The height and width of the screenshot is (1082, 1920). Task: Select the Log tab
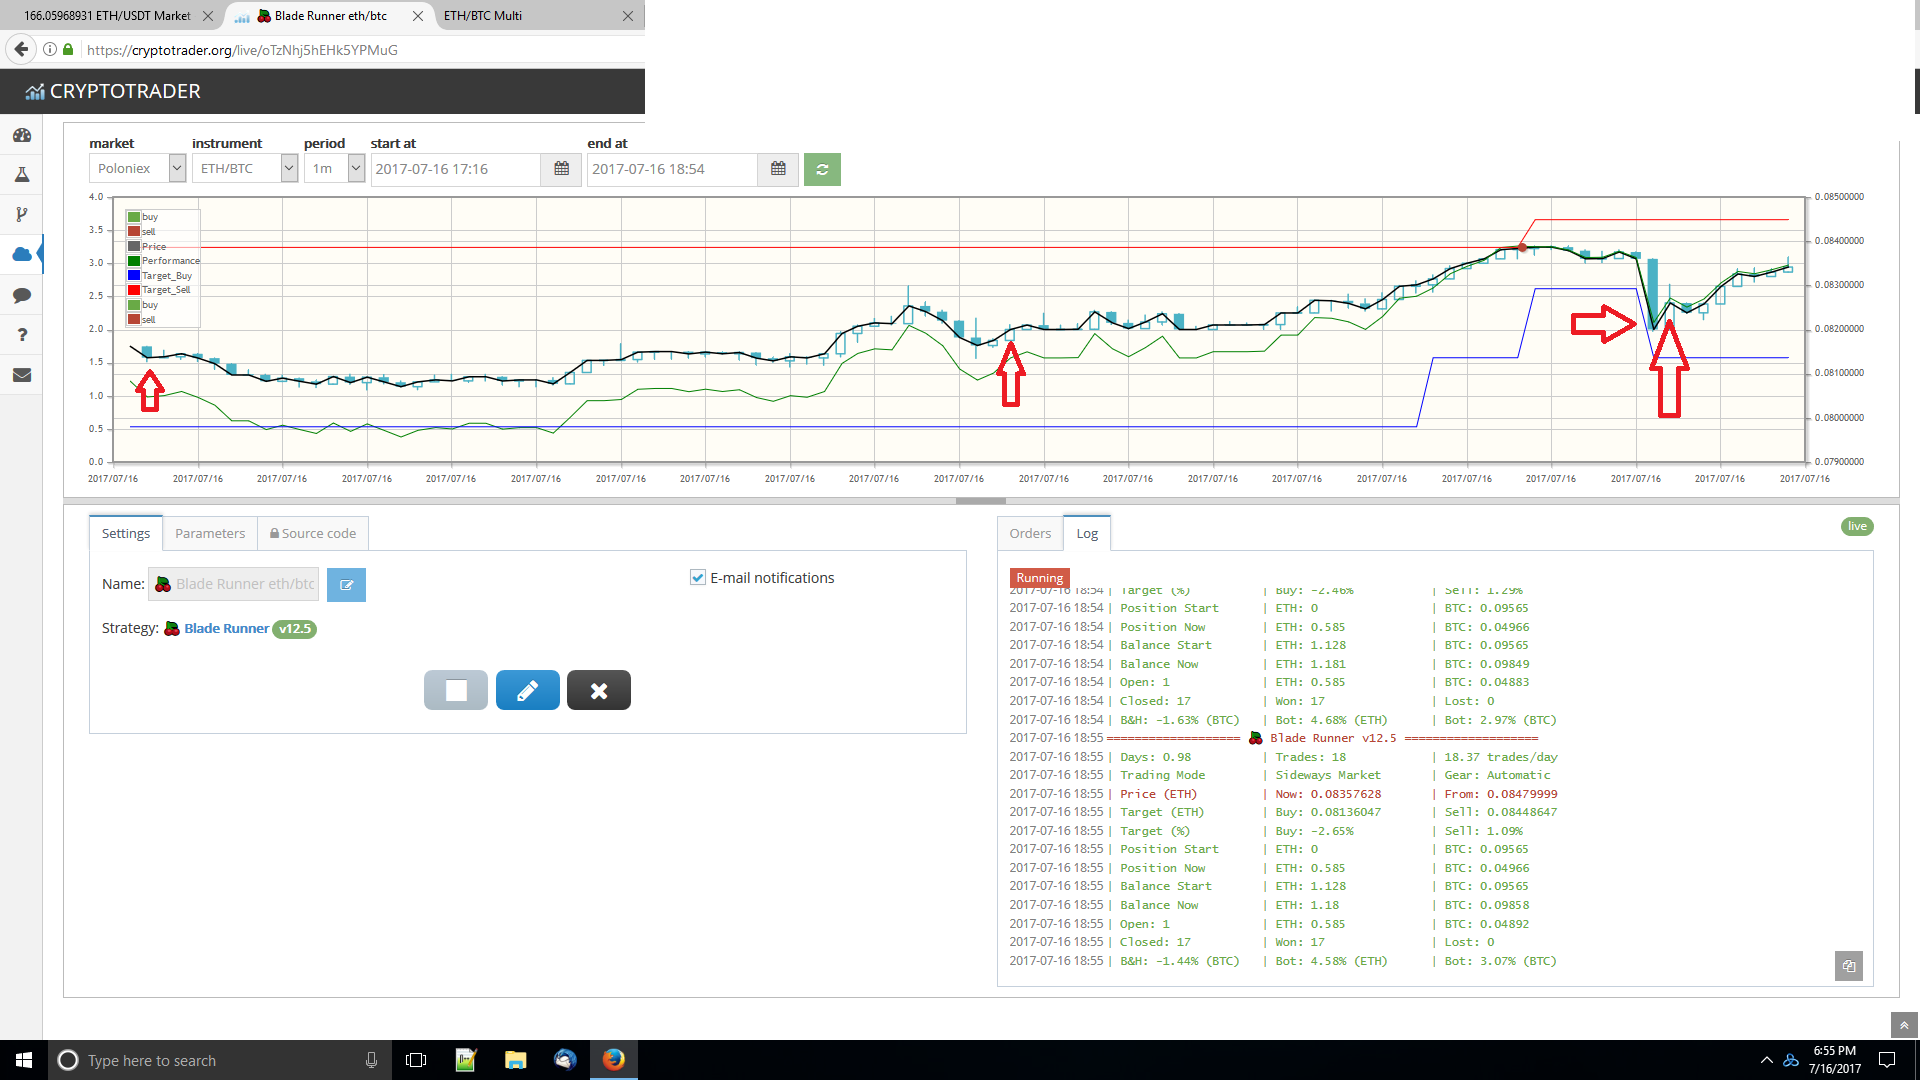click(1087, 534)
